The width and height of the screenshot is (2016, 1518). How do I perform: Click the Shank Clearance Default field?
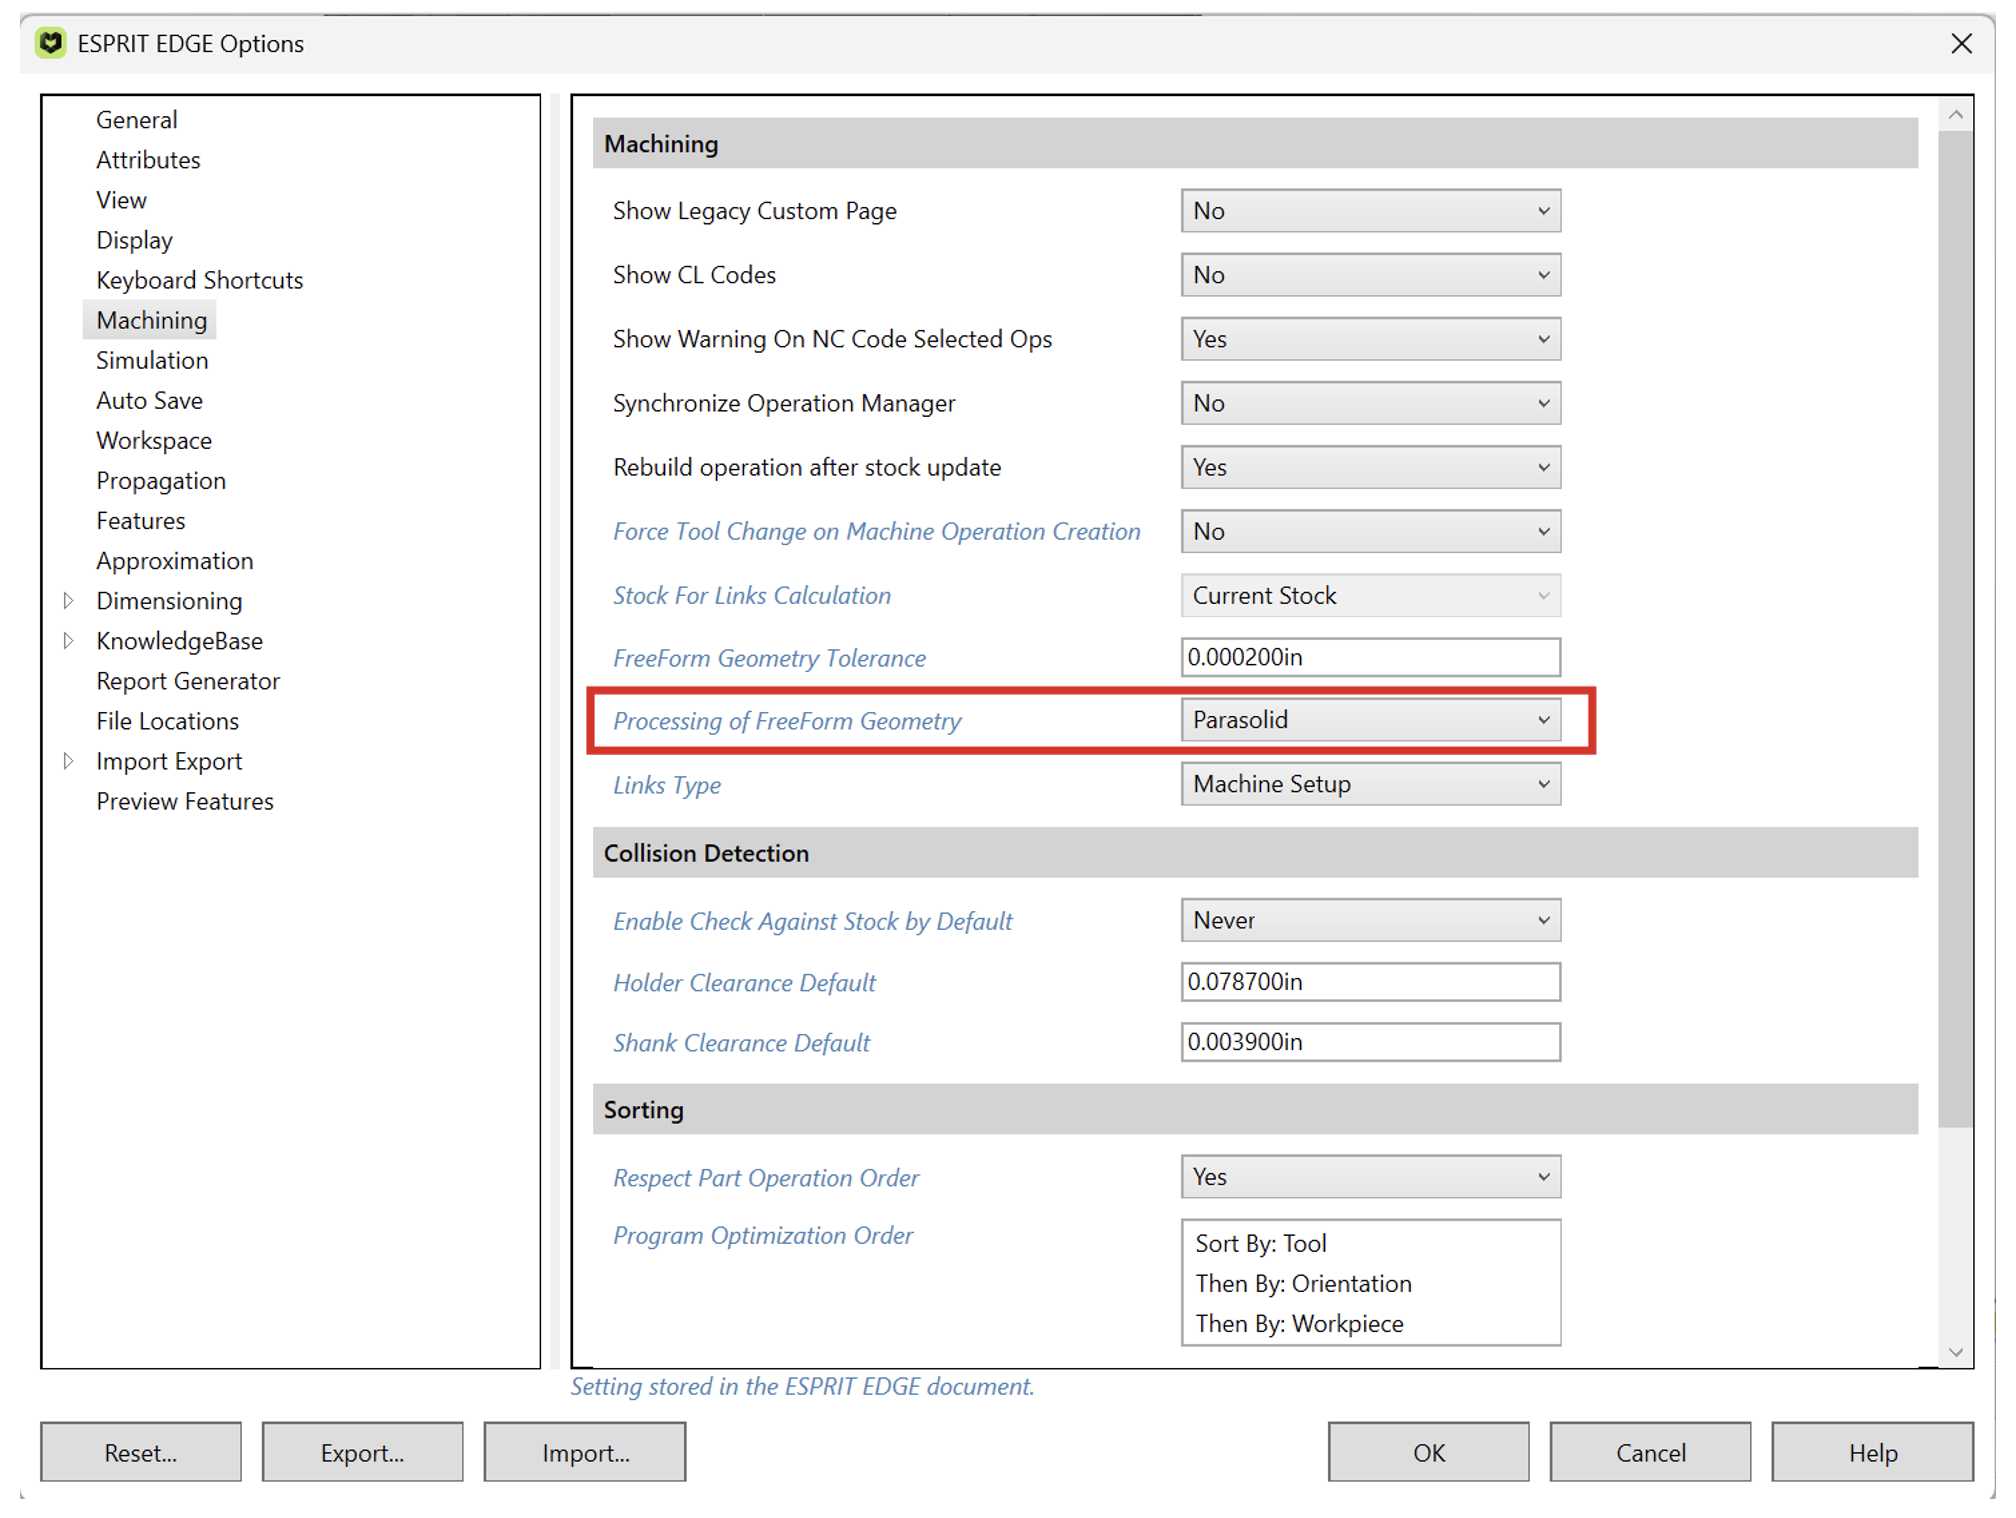coord(1370,1042)
